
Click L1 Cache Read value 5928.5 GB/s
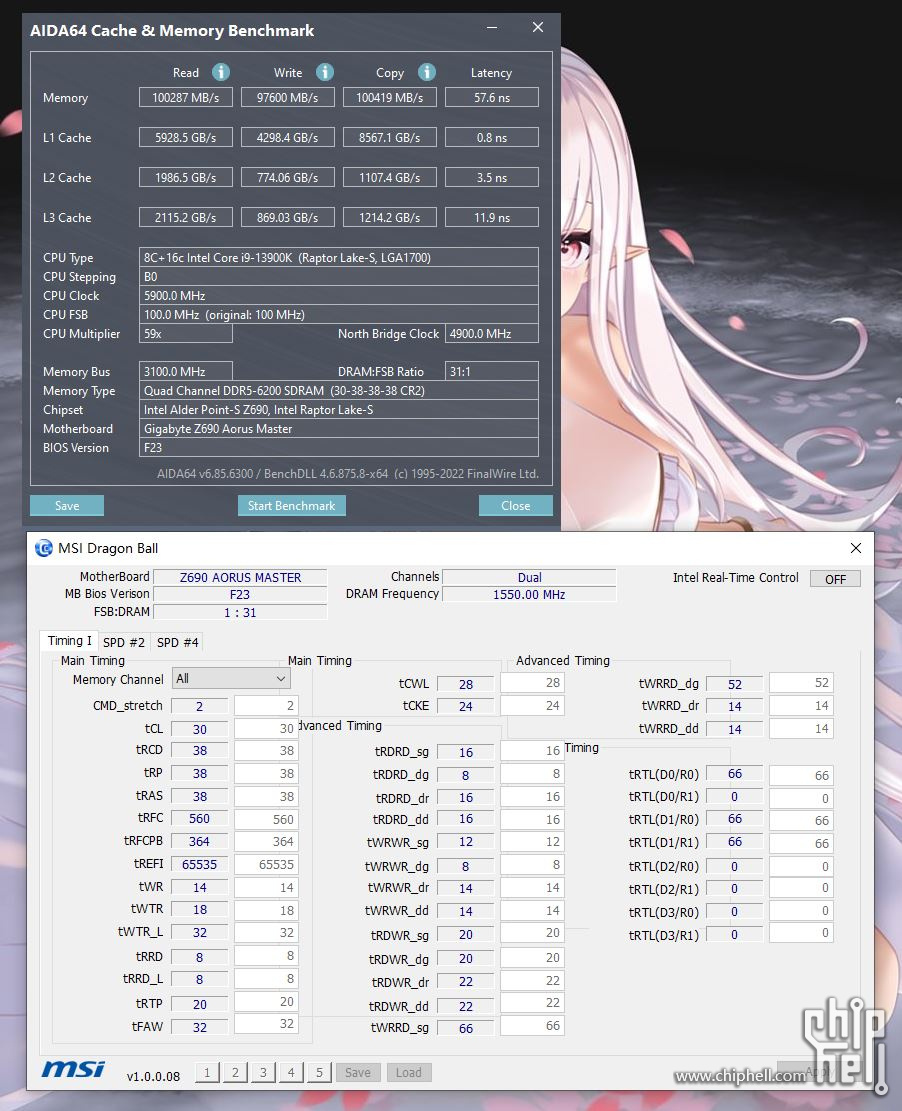pyautogui.click(x=186, y=137)
